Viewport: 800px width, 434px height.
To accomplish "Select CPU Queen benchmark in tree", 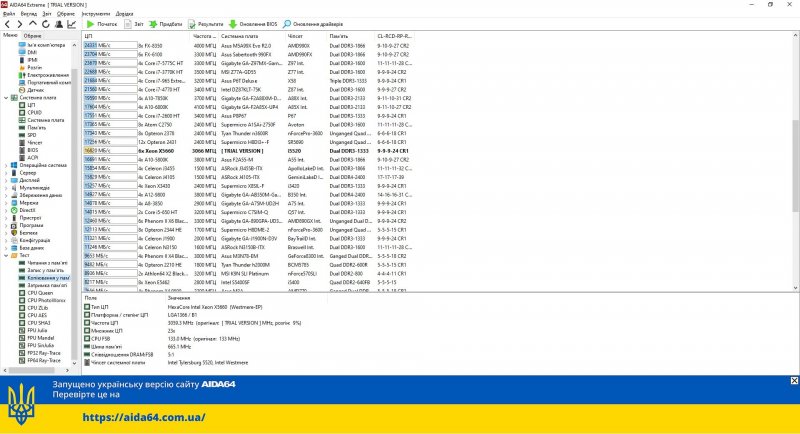I will (41, 293).
